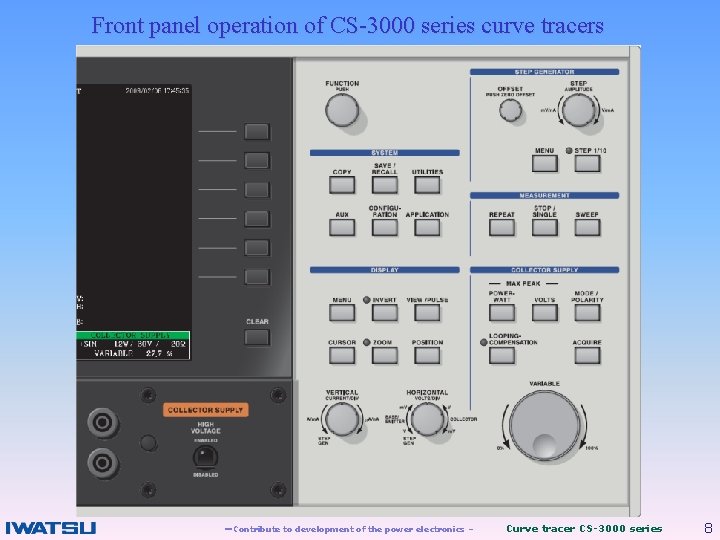720x540 pixels.
Task: Click the APPLICATION button
Action: point(427,227)
